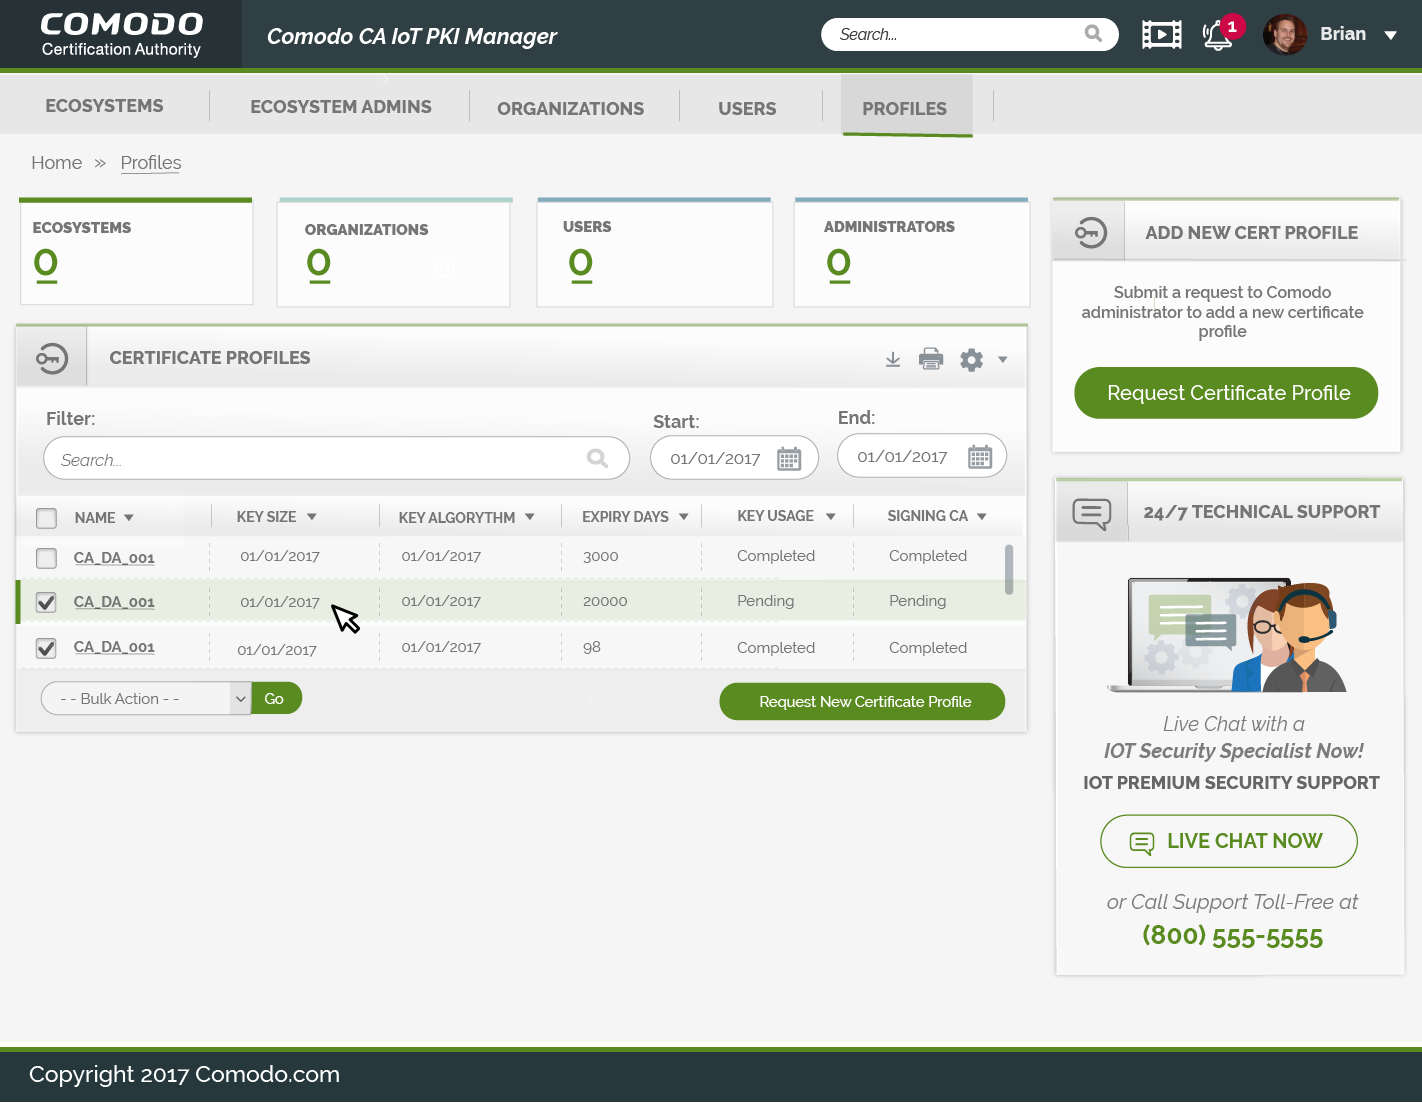This screenshot has height=1103, width=1422.
Task: Click the Comodo Certification Authority logo
Action: (121, 34)
